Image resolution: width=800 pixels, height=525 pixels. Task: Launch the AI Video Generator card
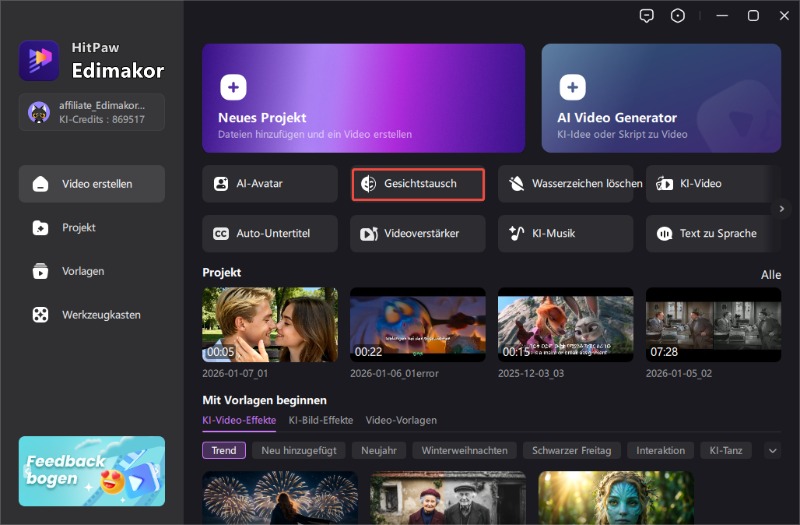[x=661, y=98]
